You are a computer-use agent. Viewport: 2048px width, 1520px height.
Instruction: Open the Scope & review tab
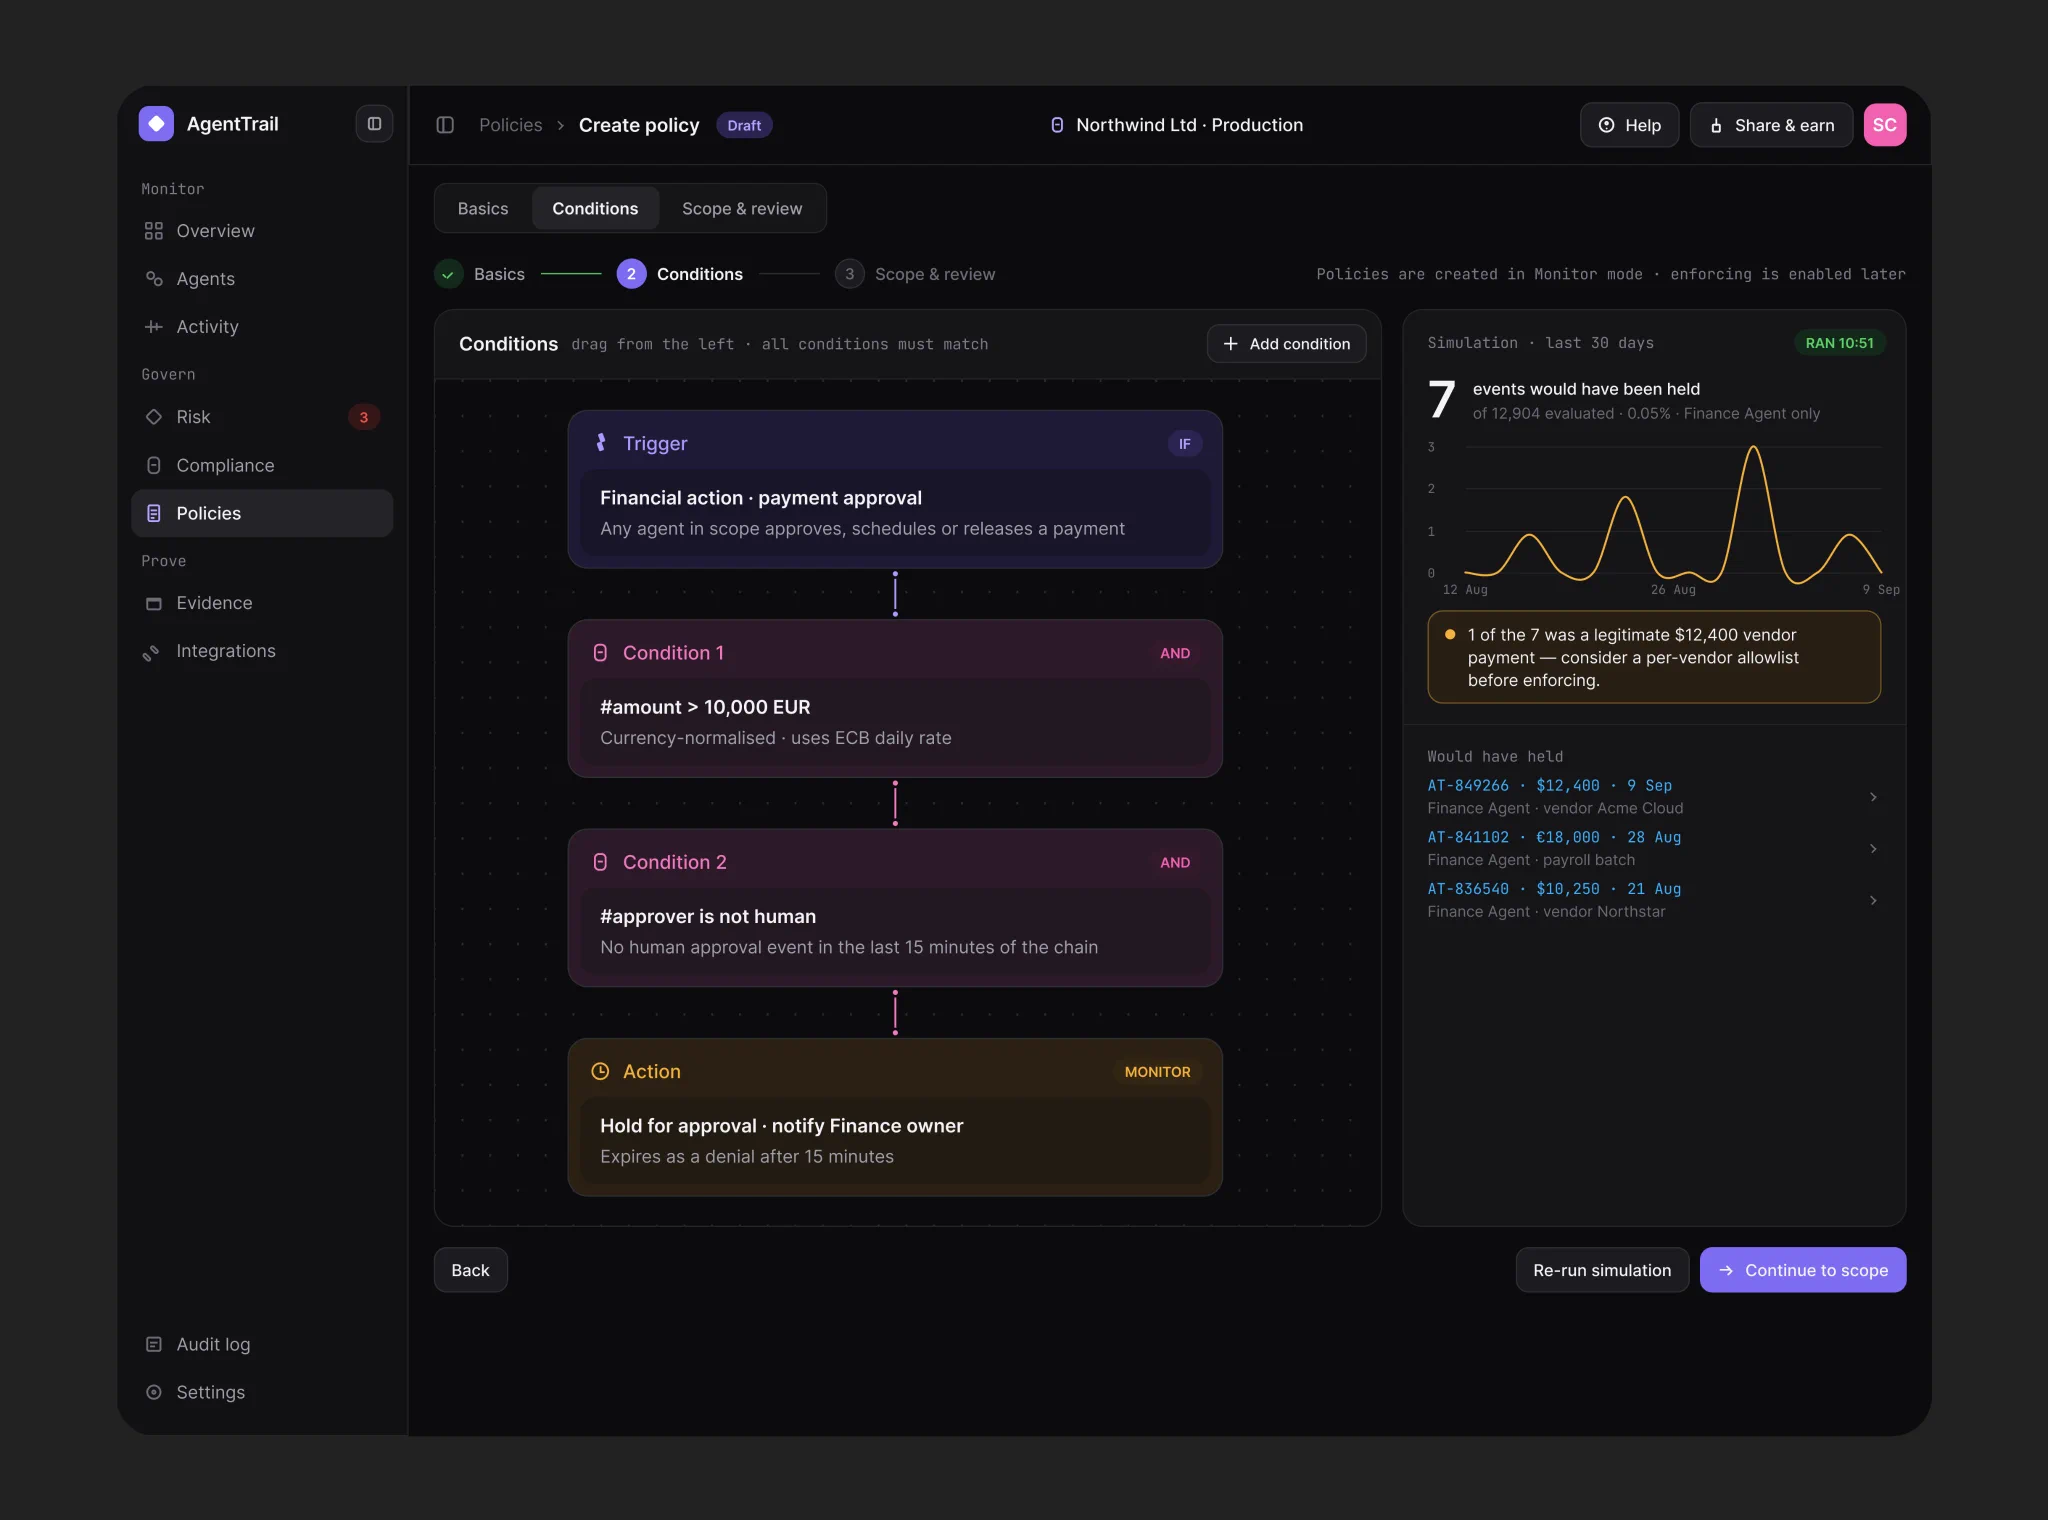click(x=742, y=208)
